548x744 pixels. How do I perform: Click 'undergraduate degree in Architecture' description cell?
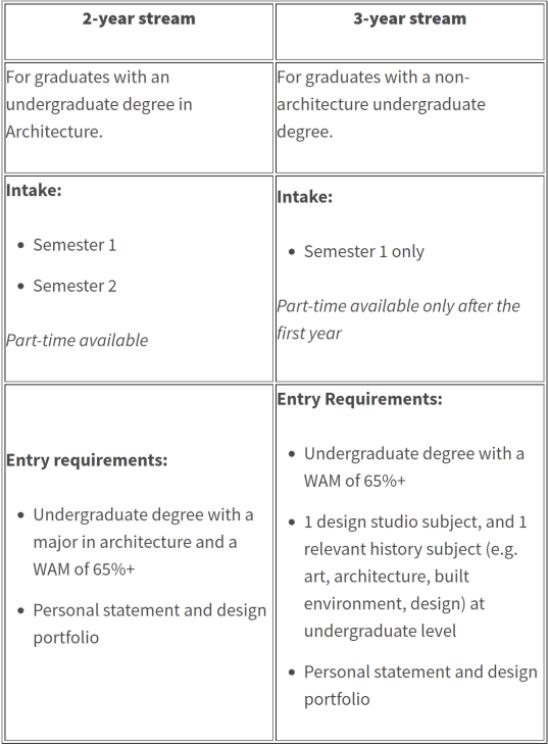pos(139,118)
